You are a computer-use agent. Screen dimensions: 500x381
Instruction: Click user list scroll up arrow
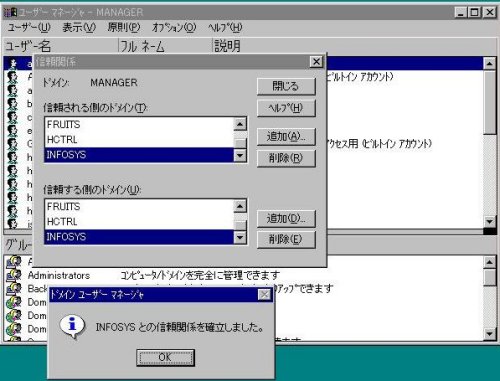coord(489,63)
